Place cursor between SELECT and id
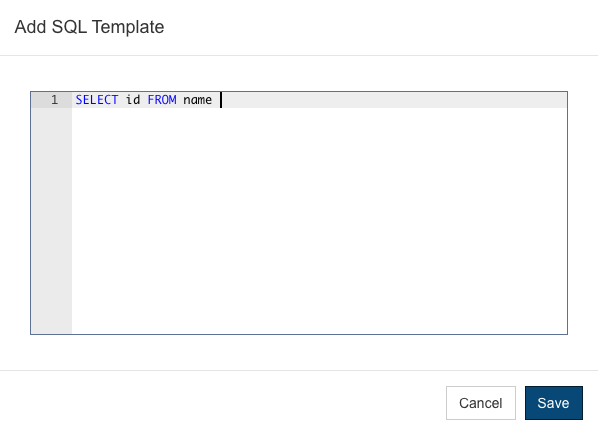This screenshot has width=598, height=435. pos(122,100)
